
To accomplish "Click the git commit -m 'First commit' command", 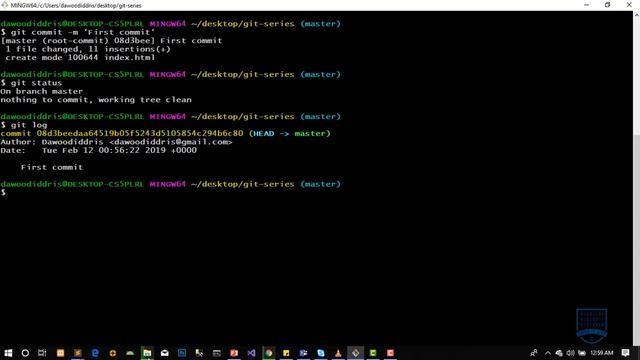I will click(83, 32).
